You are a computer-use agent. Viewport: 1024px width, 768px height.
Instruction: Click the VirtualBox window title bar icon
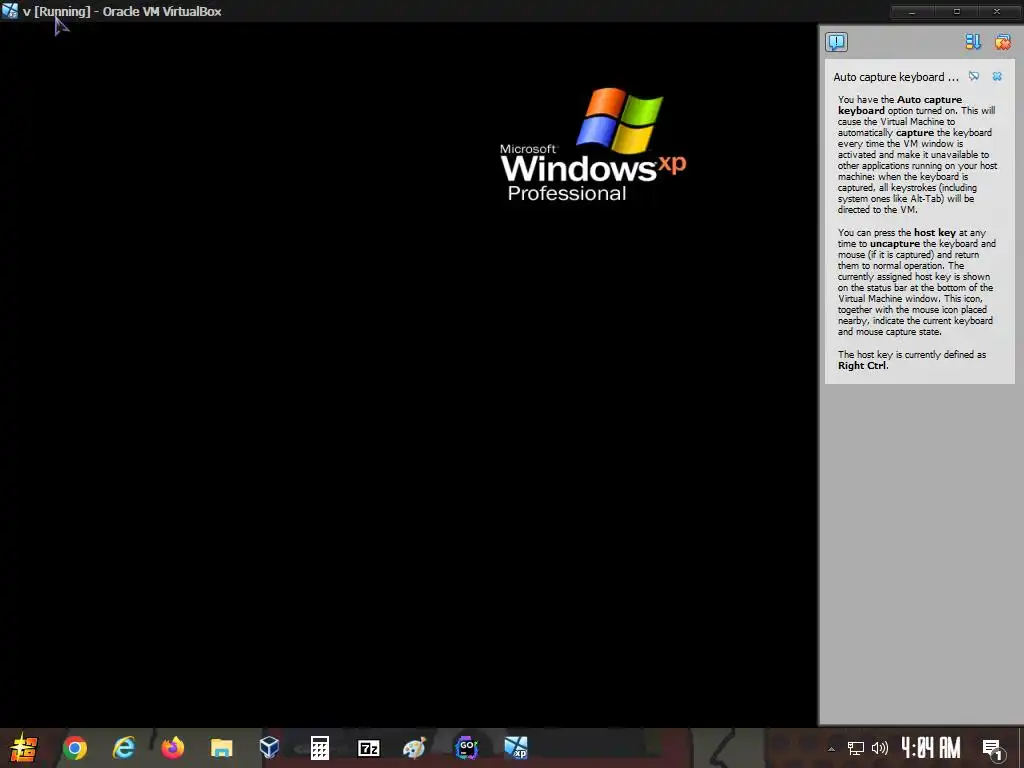tap(10, 11)
